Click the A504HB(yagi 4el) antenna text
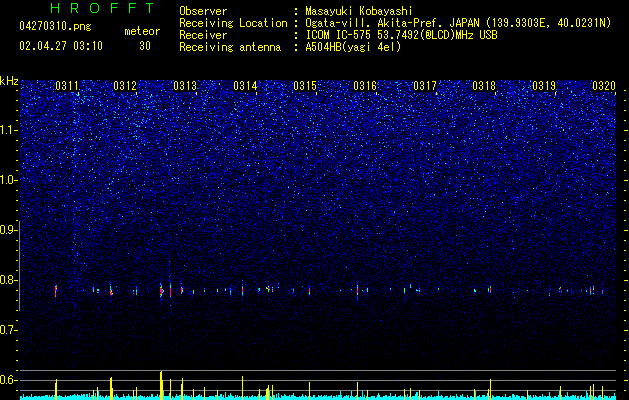 (353, 47)
